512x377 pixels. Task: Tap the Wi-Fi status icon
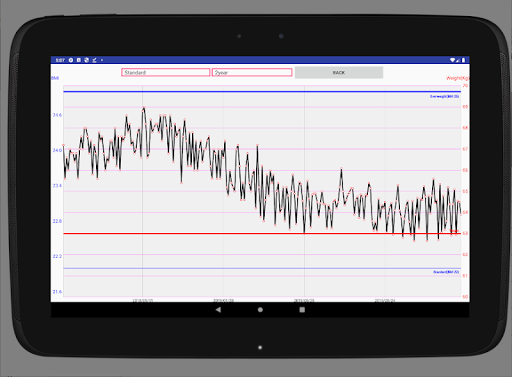click(x=452, y=60)
